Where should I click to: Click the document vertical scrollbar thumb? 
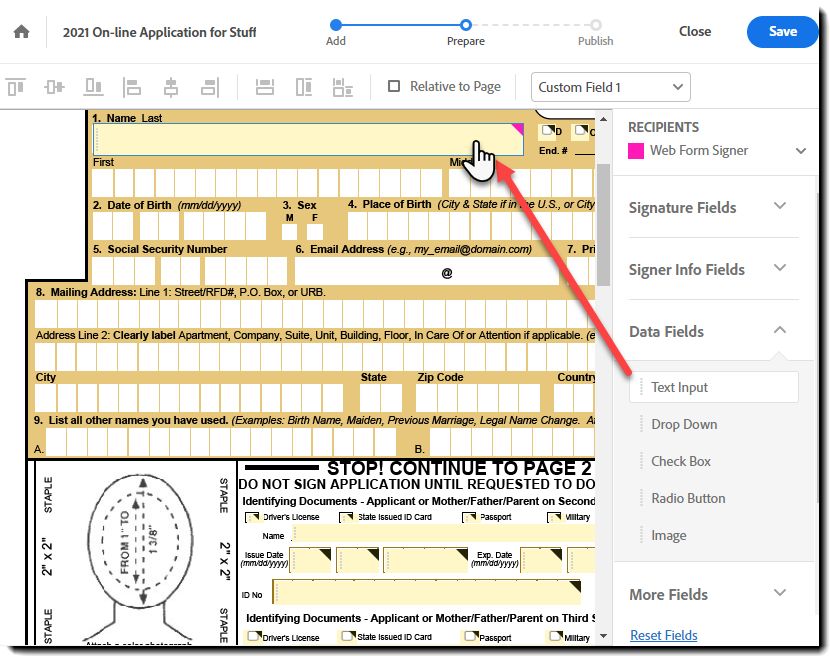click(x=603, y=224)
